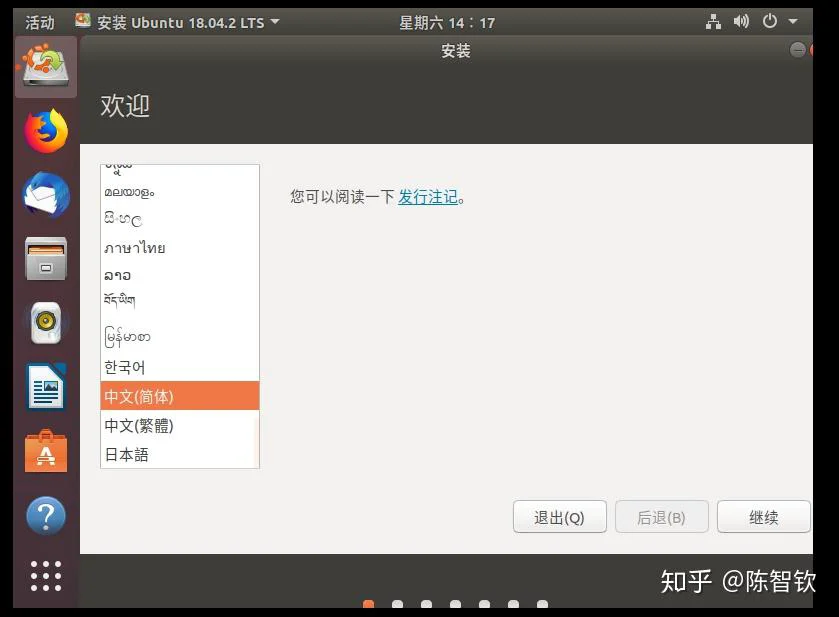839x617 pixels.
Task: Click the 继续 continue button
Action: tap(764, 517)
